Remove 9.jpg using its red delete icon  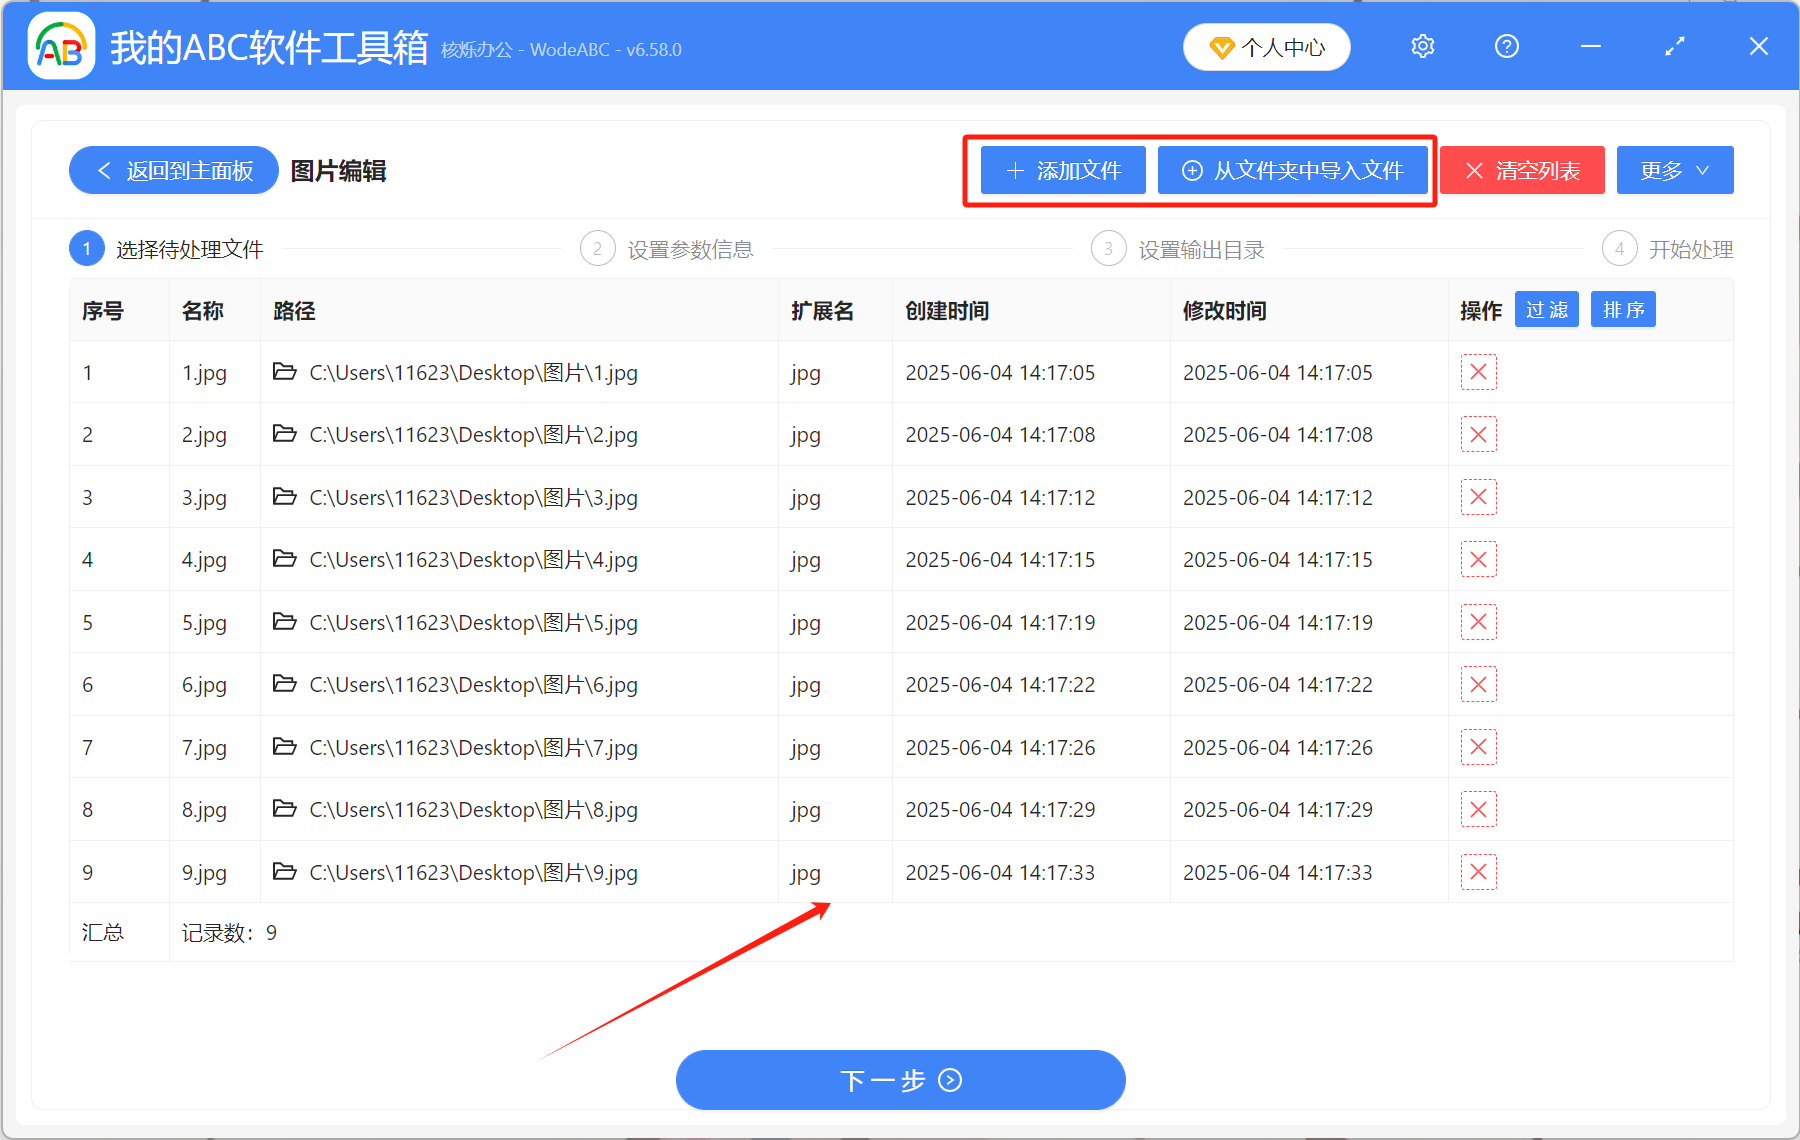1478,871
